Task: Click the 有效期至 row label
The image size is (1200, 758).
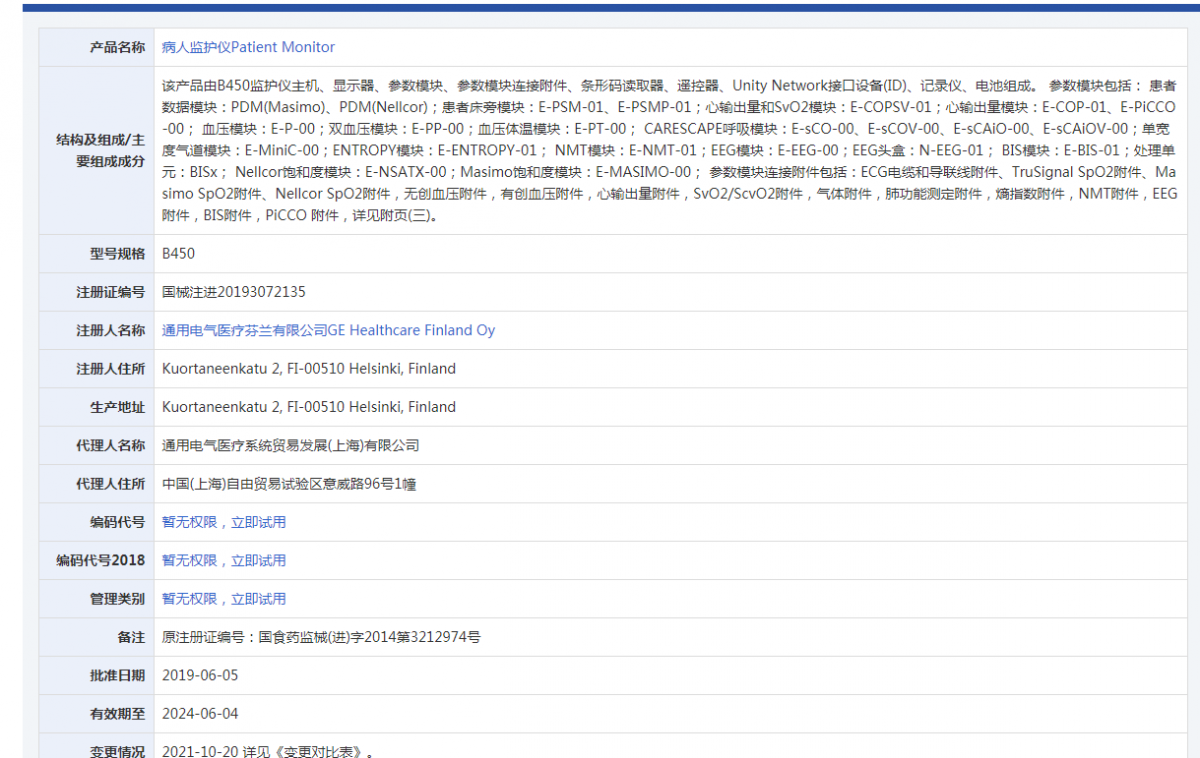Action: [x=117, y=714]
